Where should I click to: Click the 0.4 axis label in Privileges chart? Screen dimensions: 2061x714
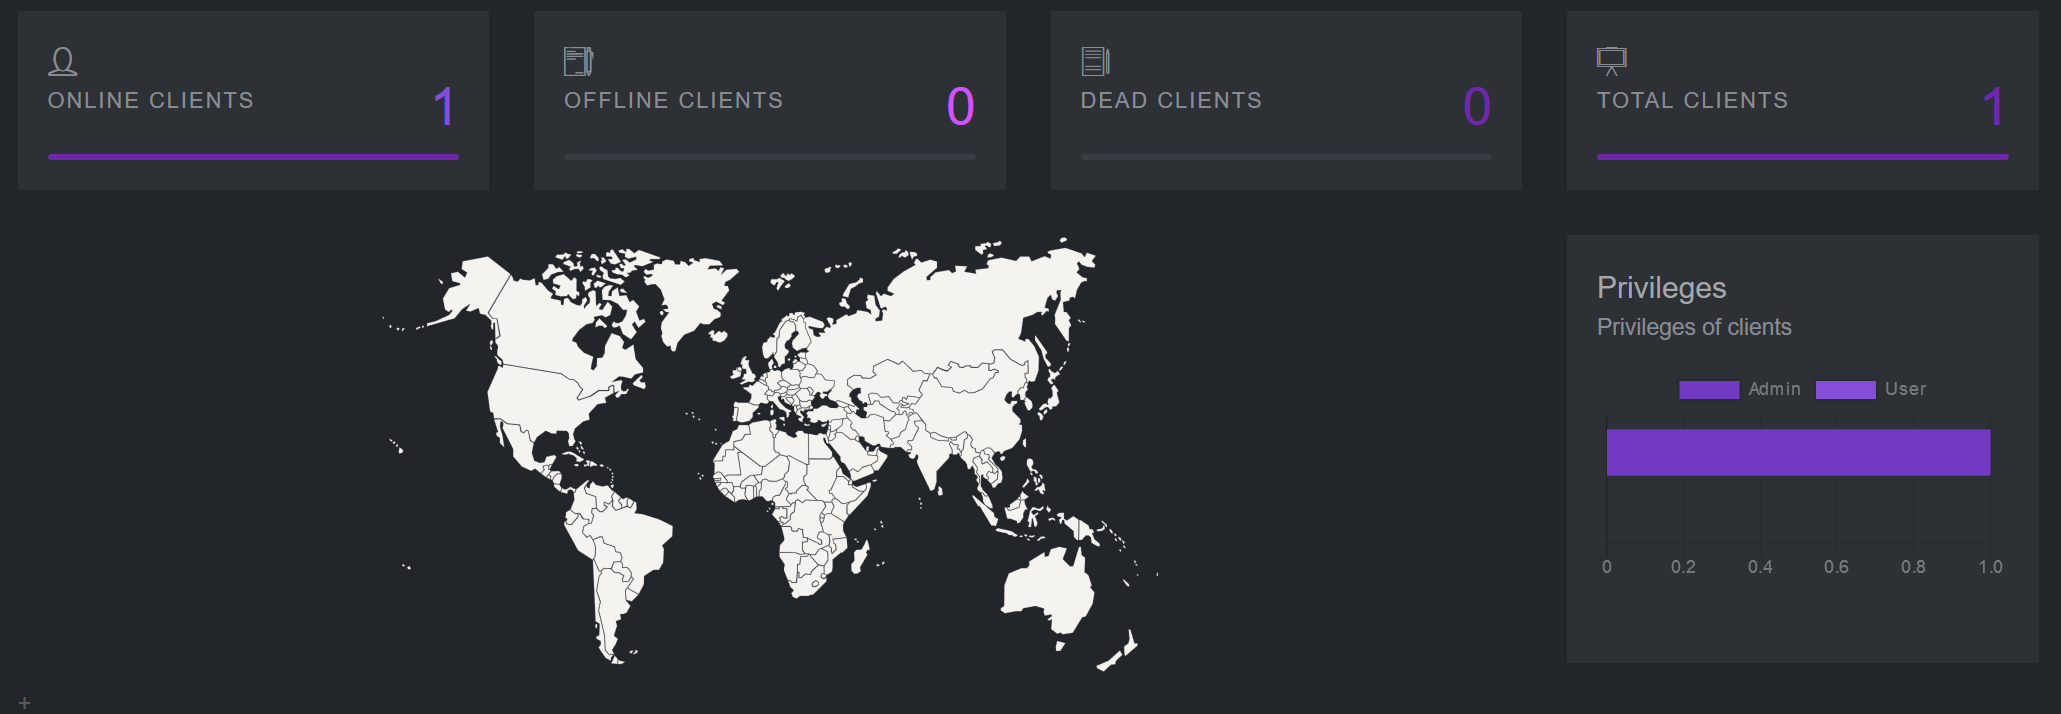(x=1760, y=567)
